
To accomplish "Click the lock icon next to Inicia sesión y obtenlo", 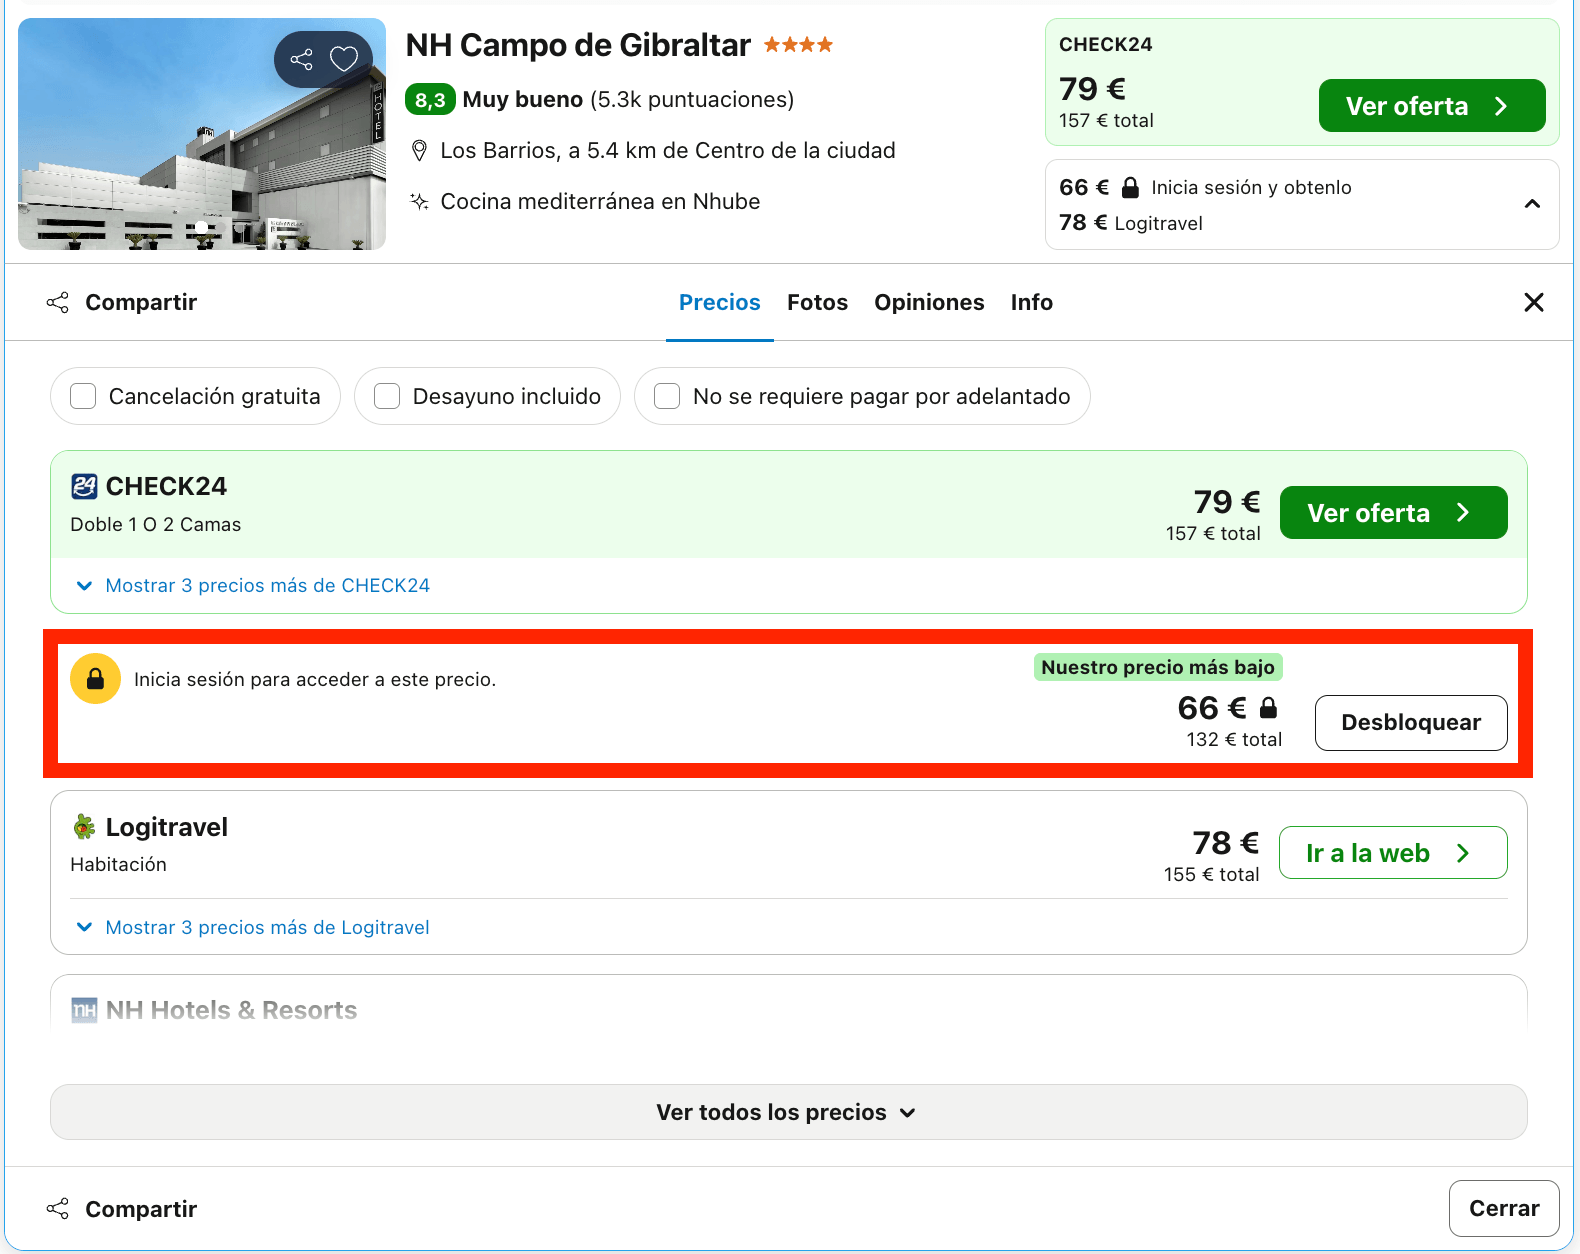I will [x=1130, y=187].
